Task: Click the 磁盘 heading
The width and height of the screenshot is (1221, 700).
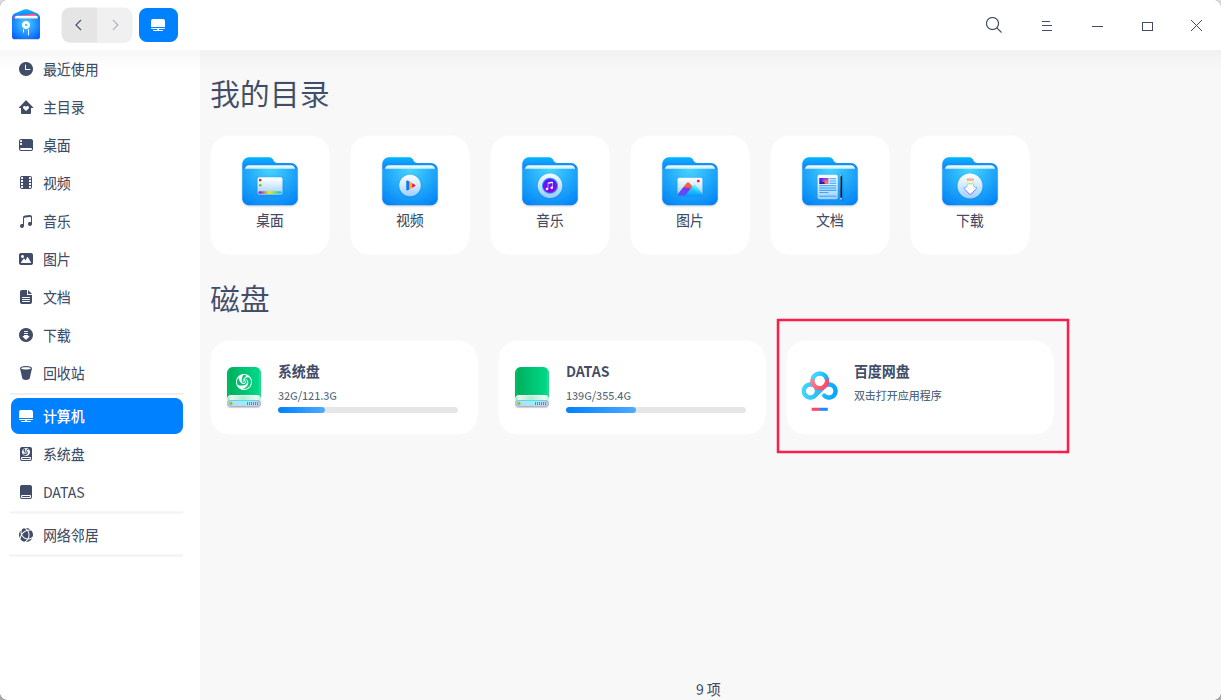Action: (x=240, y=299)
